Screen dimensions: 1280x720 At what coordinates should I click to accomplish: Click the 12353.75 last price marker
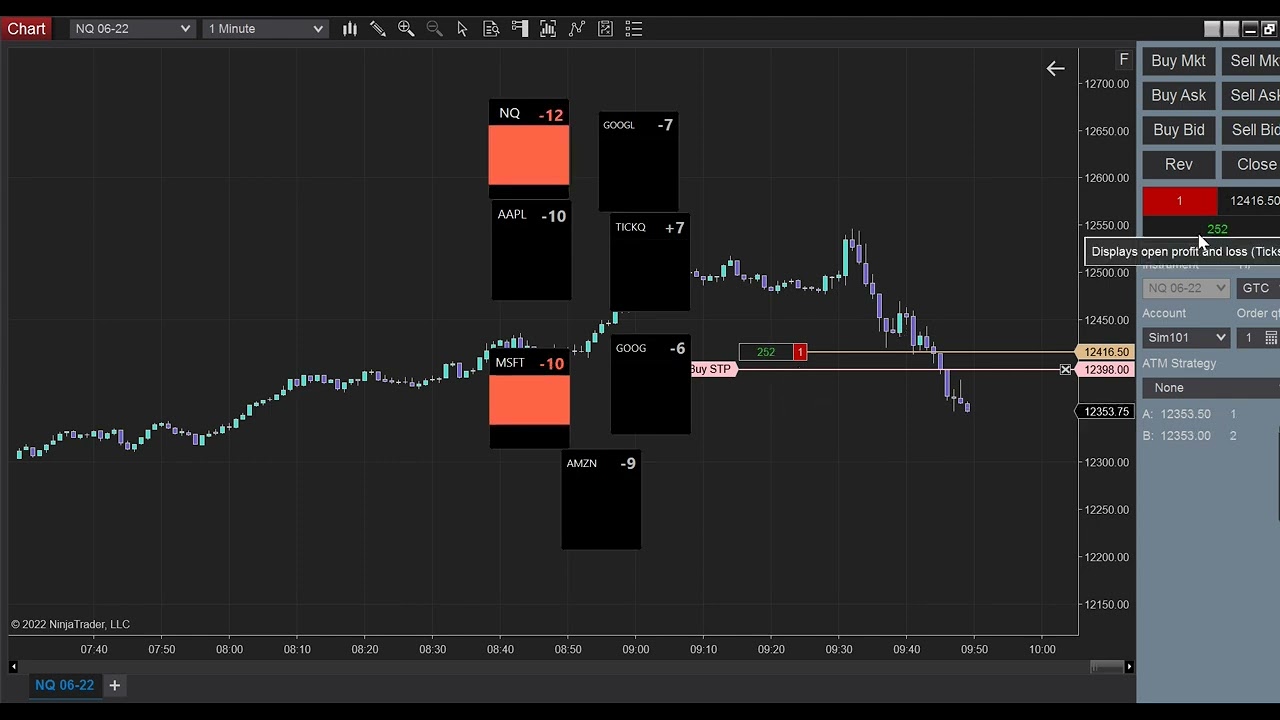coord(1105,412)
